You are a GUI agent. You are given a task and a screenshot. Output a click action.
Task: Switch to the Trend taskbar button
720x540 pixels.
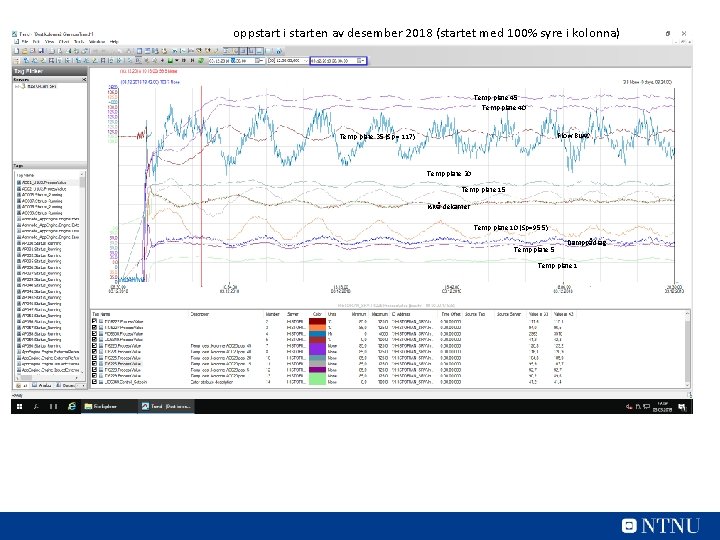166,406
